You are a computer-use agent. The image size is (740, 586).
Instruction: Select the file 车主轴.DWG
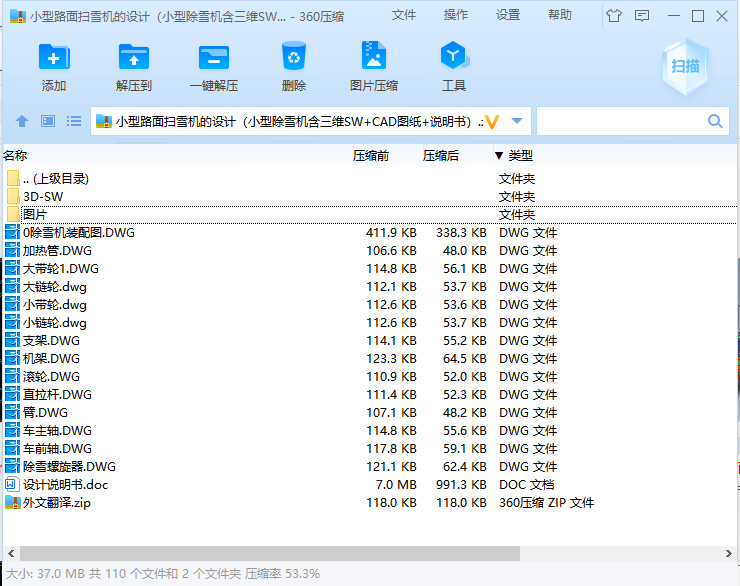pyautogui.click(x=58, y=430)
